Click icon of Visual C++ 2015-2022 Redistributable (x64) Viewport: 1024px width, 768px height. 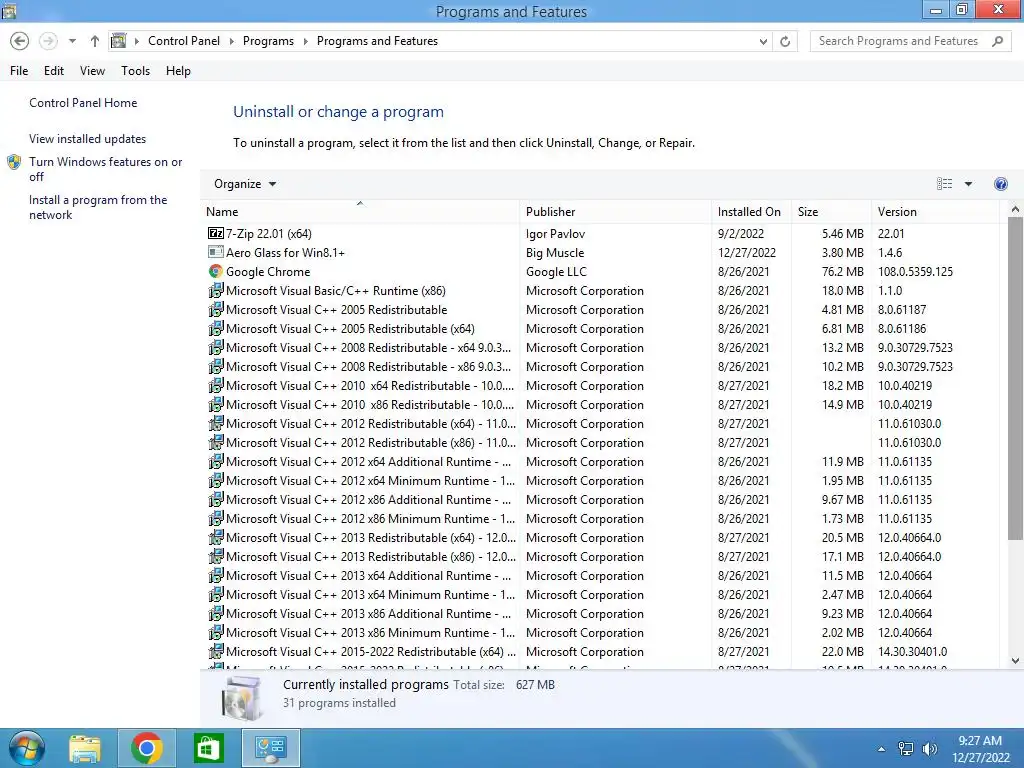pos(216,651)
